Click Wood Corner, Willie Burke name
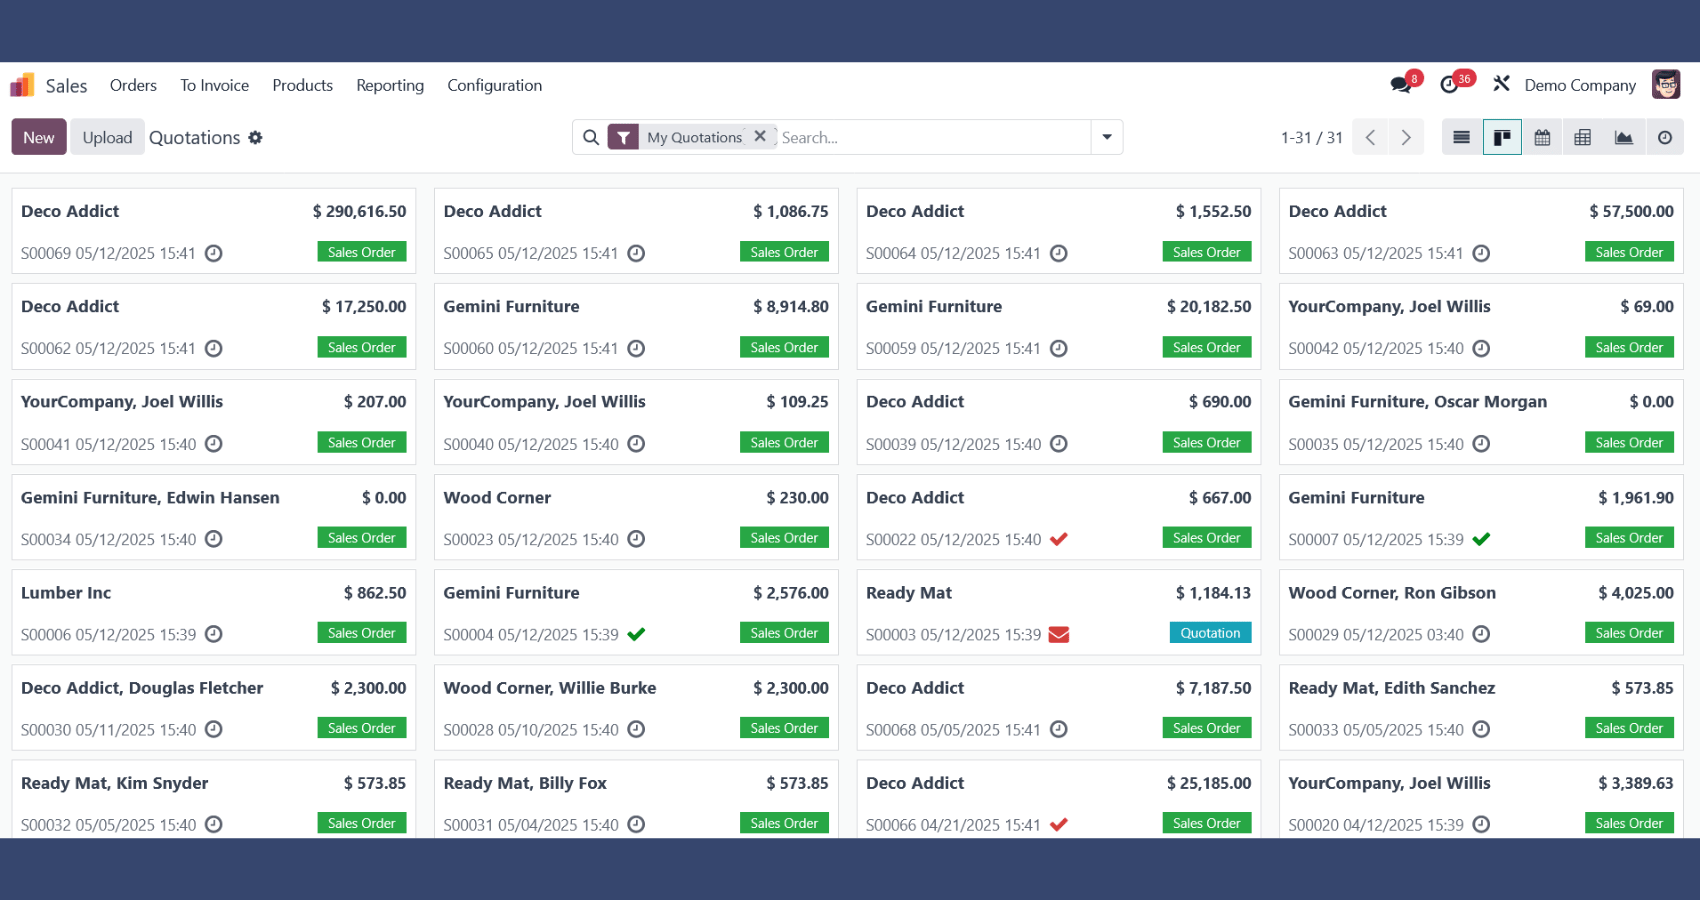 click(x=550, y=688)
